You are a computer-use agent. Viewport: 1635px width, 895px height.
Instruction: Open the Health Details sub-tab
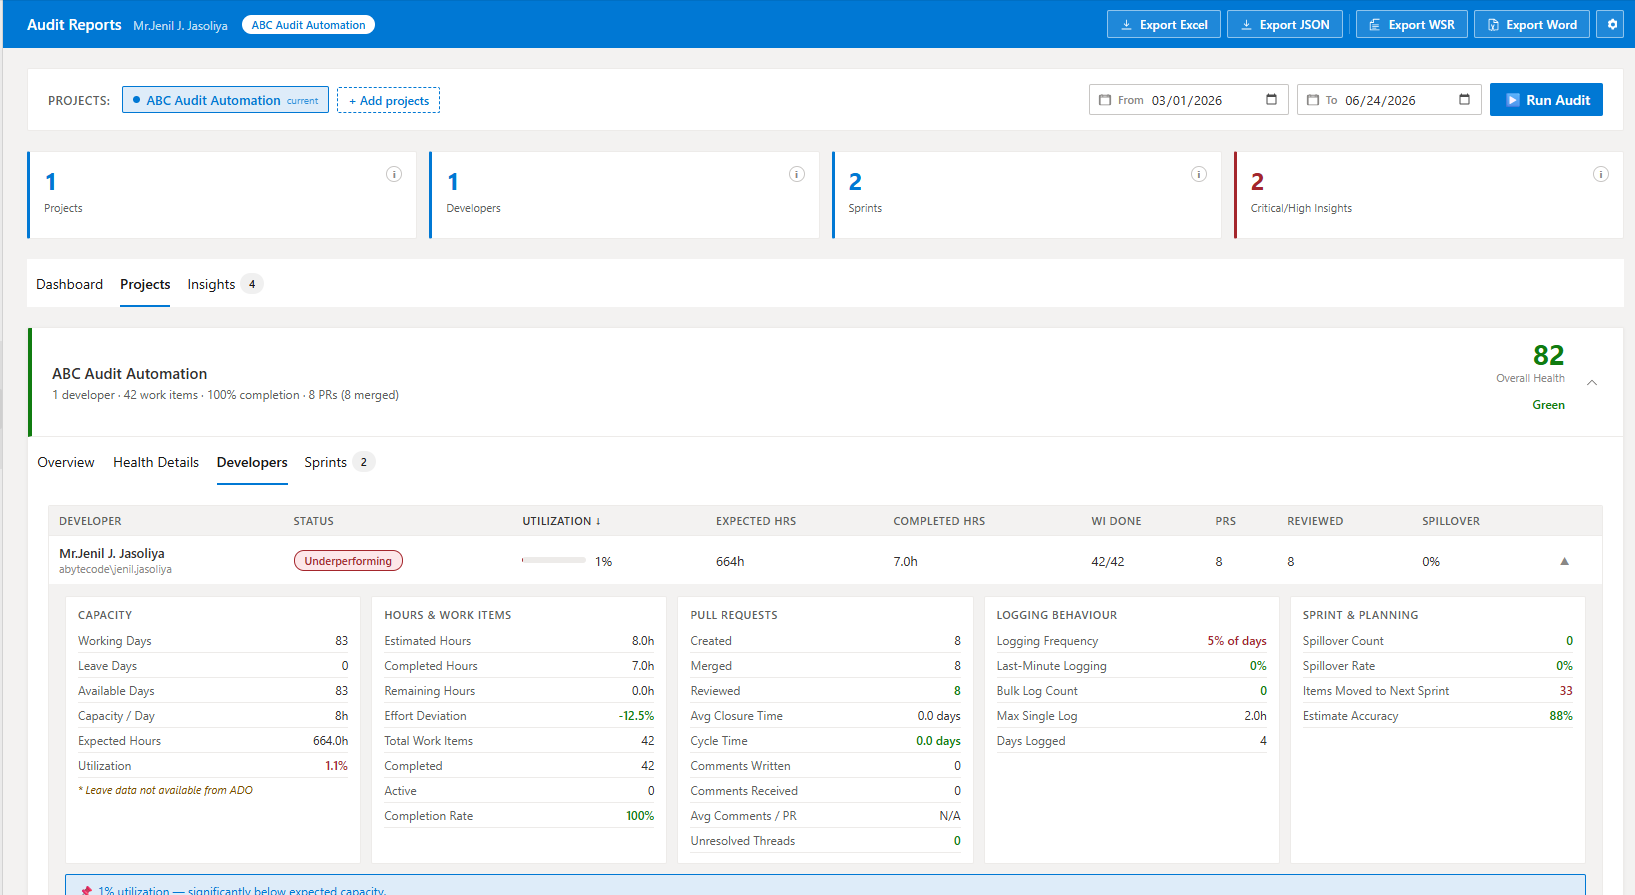(156, 462)
